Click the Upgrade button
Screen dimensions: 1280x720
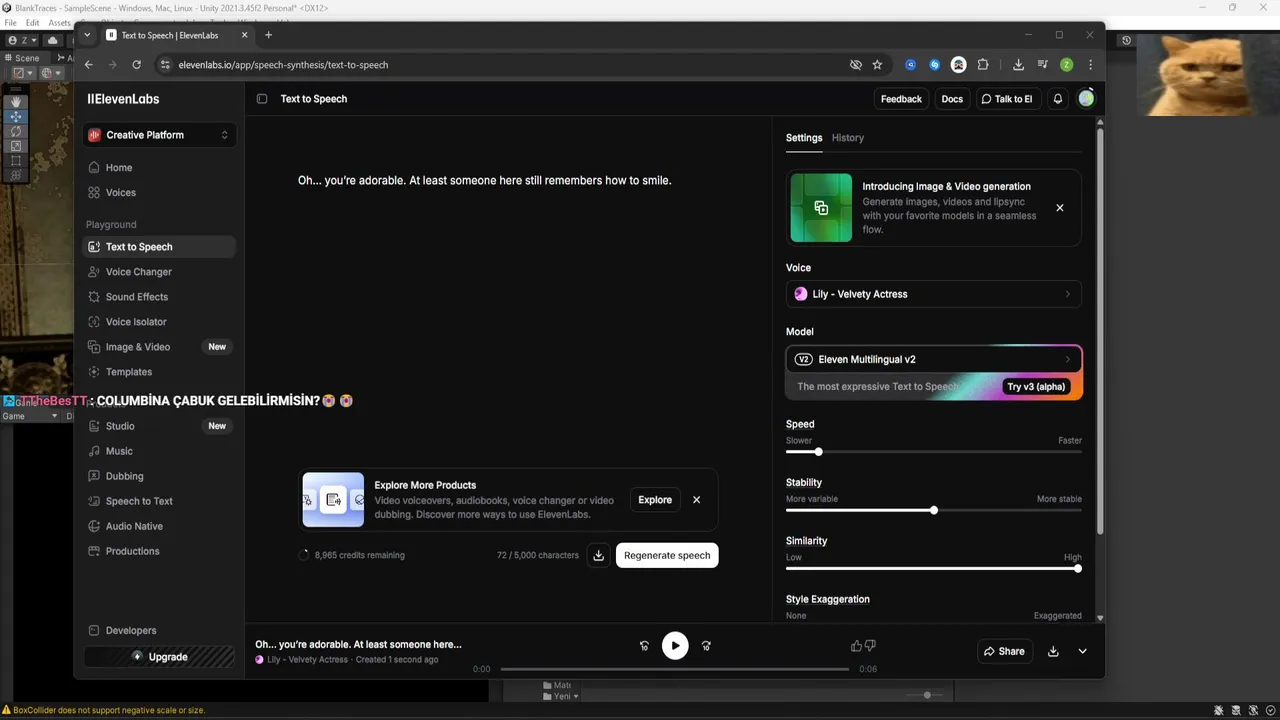pos(159,657)
